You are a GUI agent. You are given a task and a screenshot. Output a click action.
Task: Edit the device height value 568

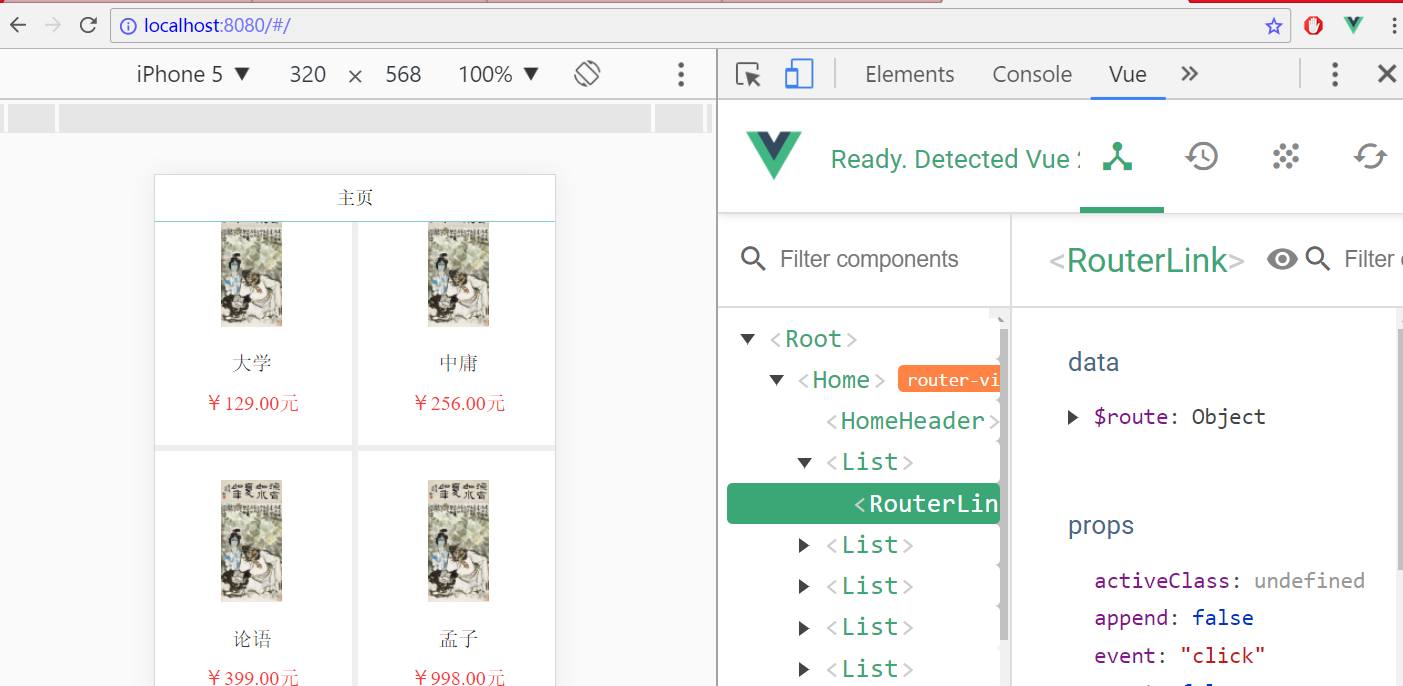point(403,74)
